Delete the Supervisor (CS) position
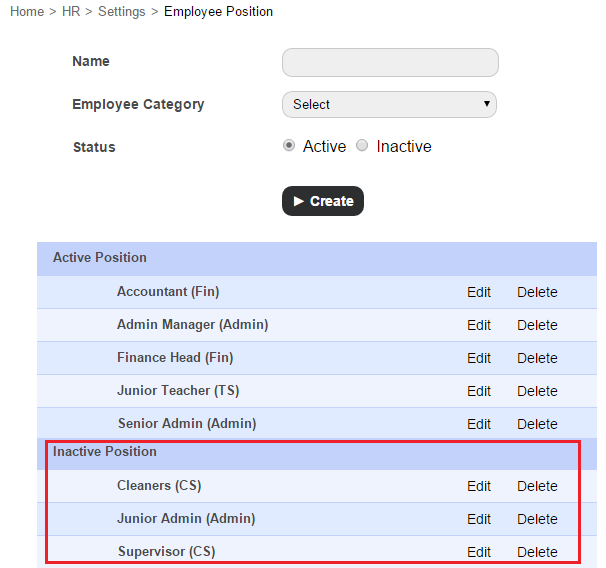 coord(537,552)
